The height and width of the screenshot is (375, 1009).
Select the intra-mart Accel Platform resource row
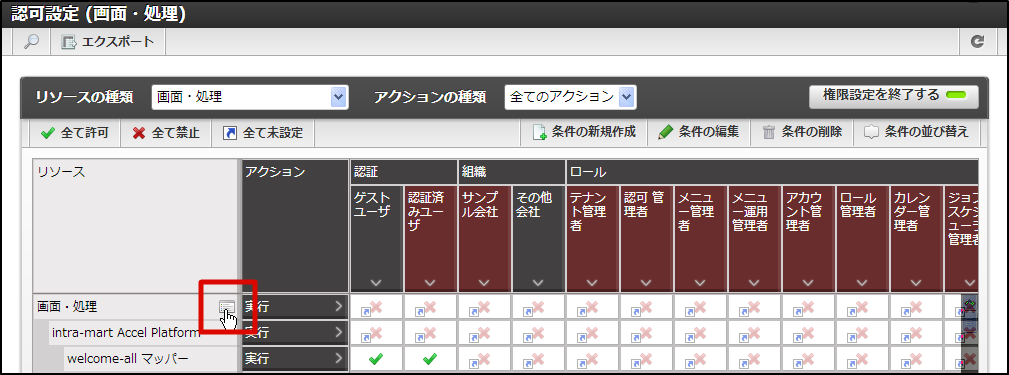[143, 333]
